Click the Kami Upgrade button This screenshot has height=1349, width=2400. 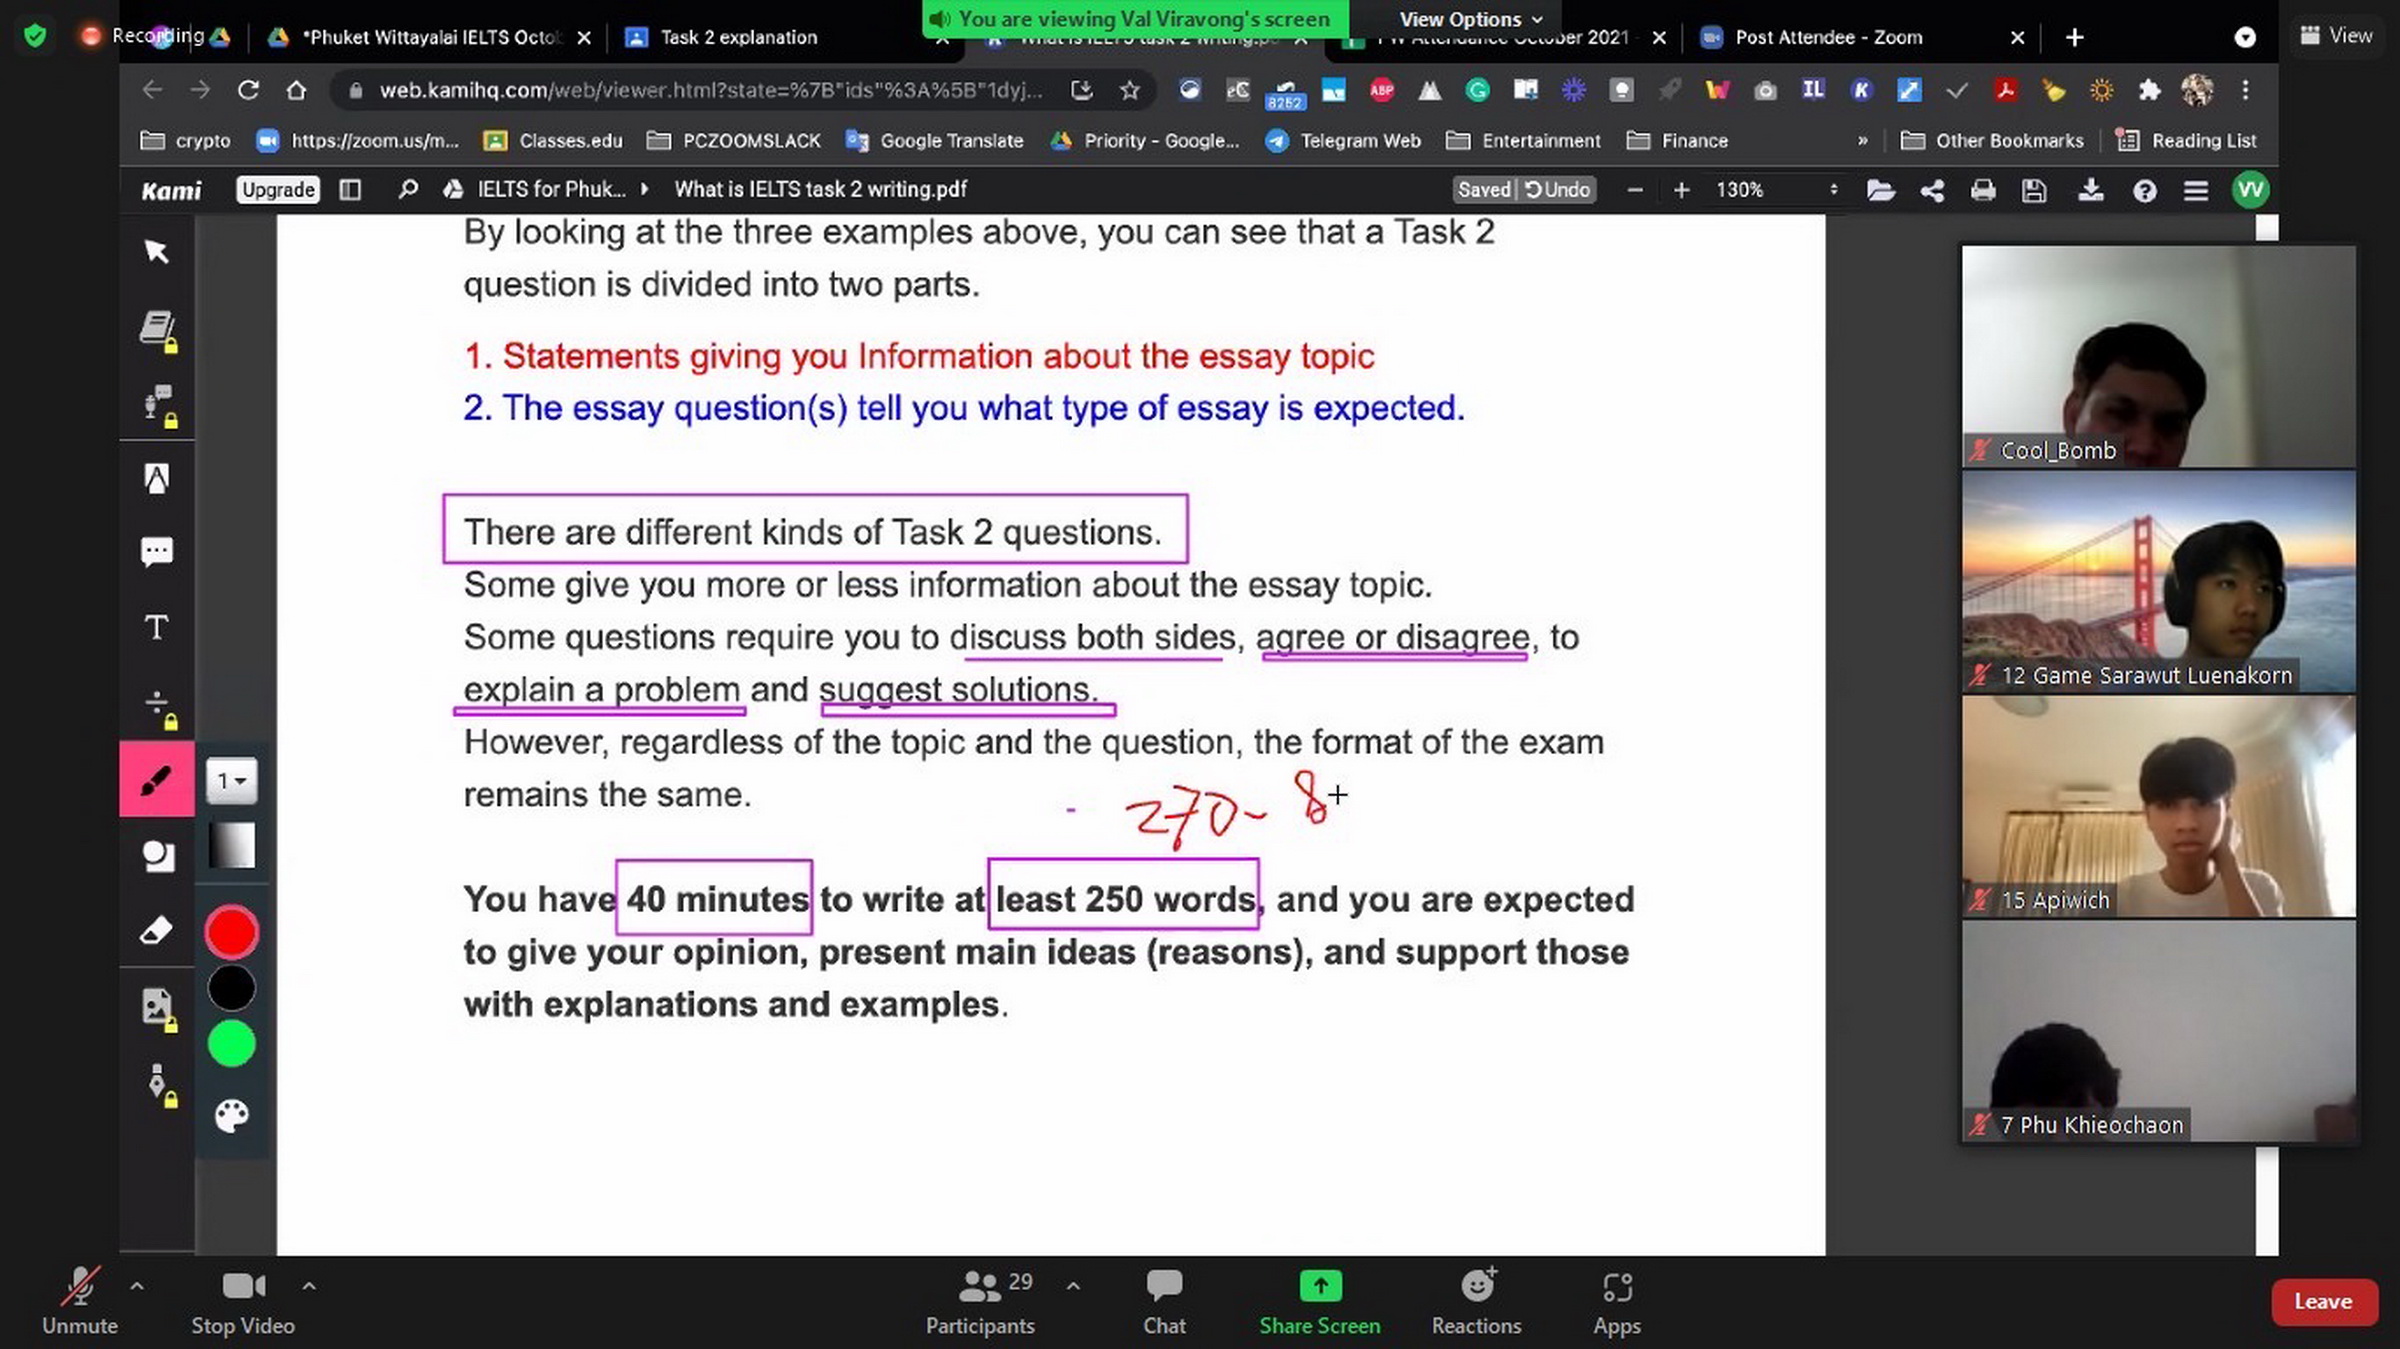[278, 189]
